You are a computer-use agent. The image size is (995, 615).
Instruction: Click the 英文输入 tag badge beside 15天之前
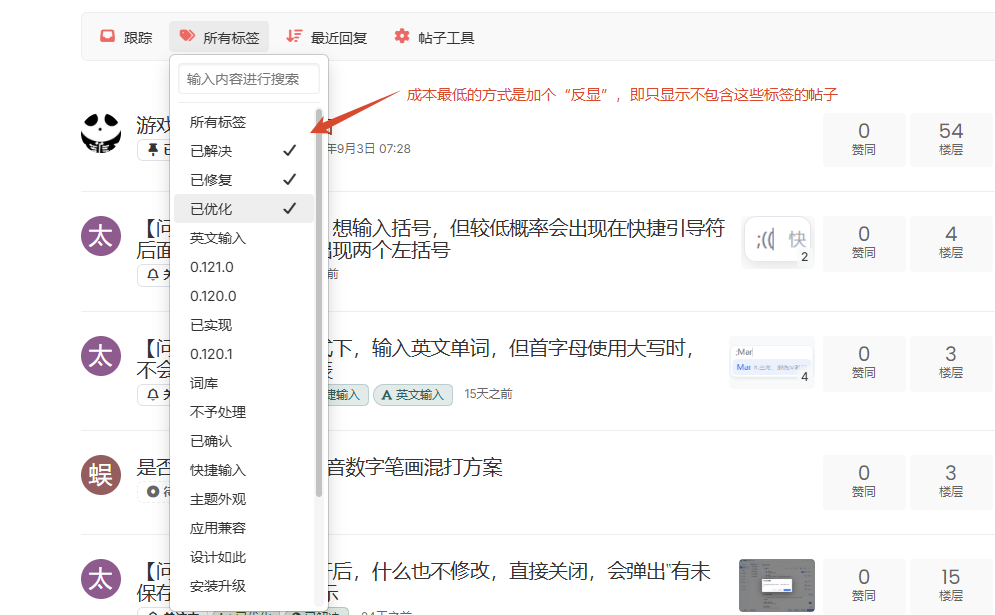click(413, 395)
